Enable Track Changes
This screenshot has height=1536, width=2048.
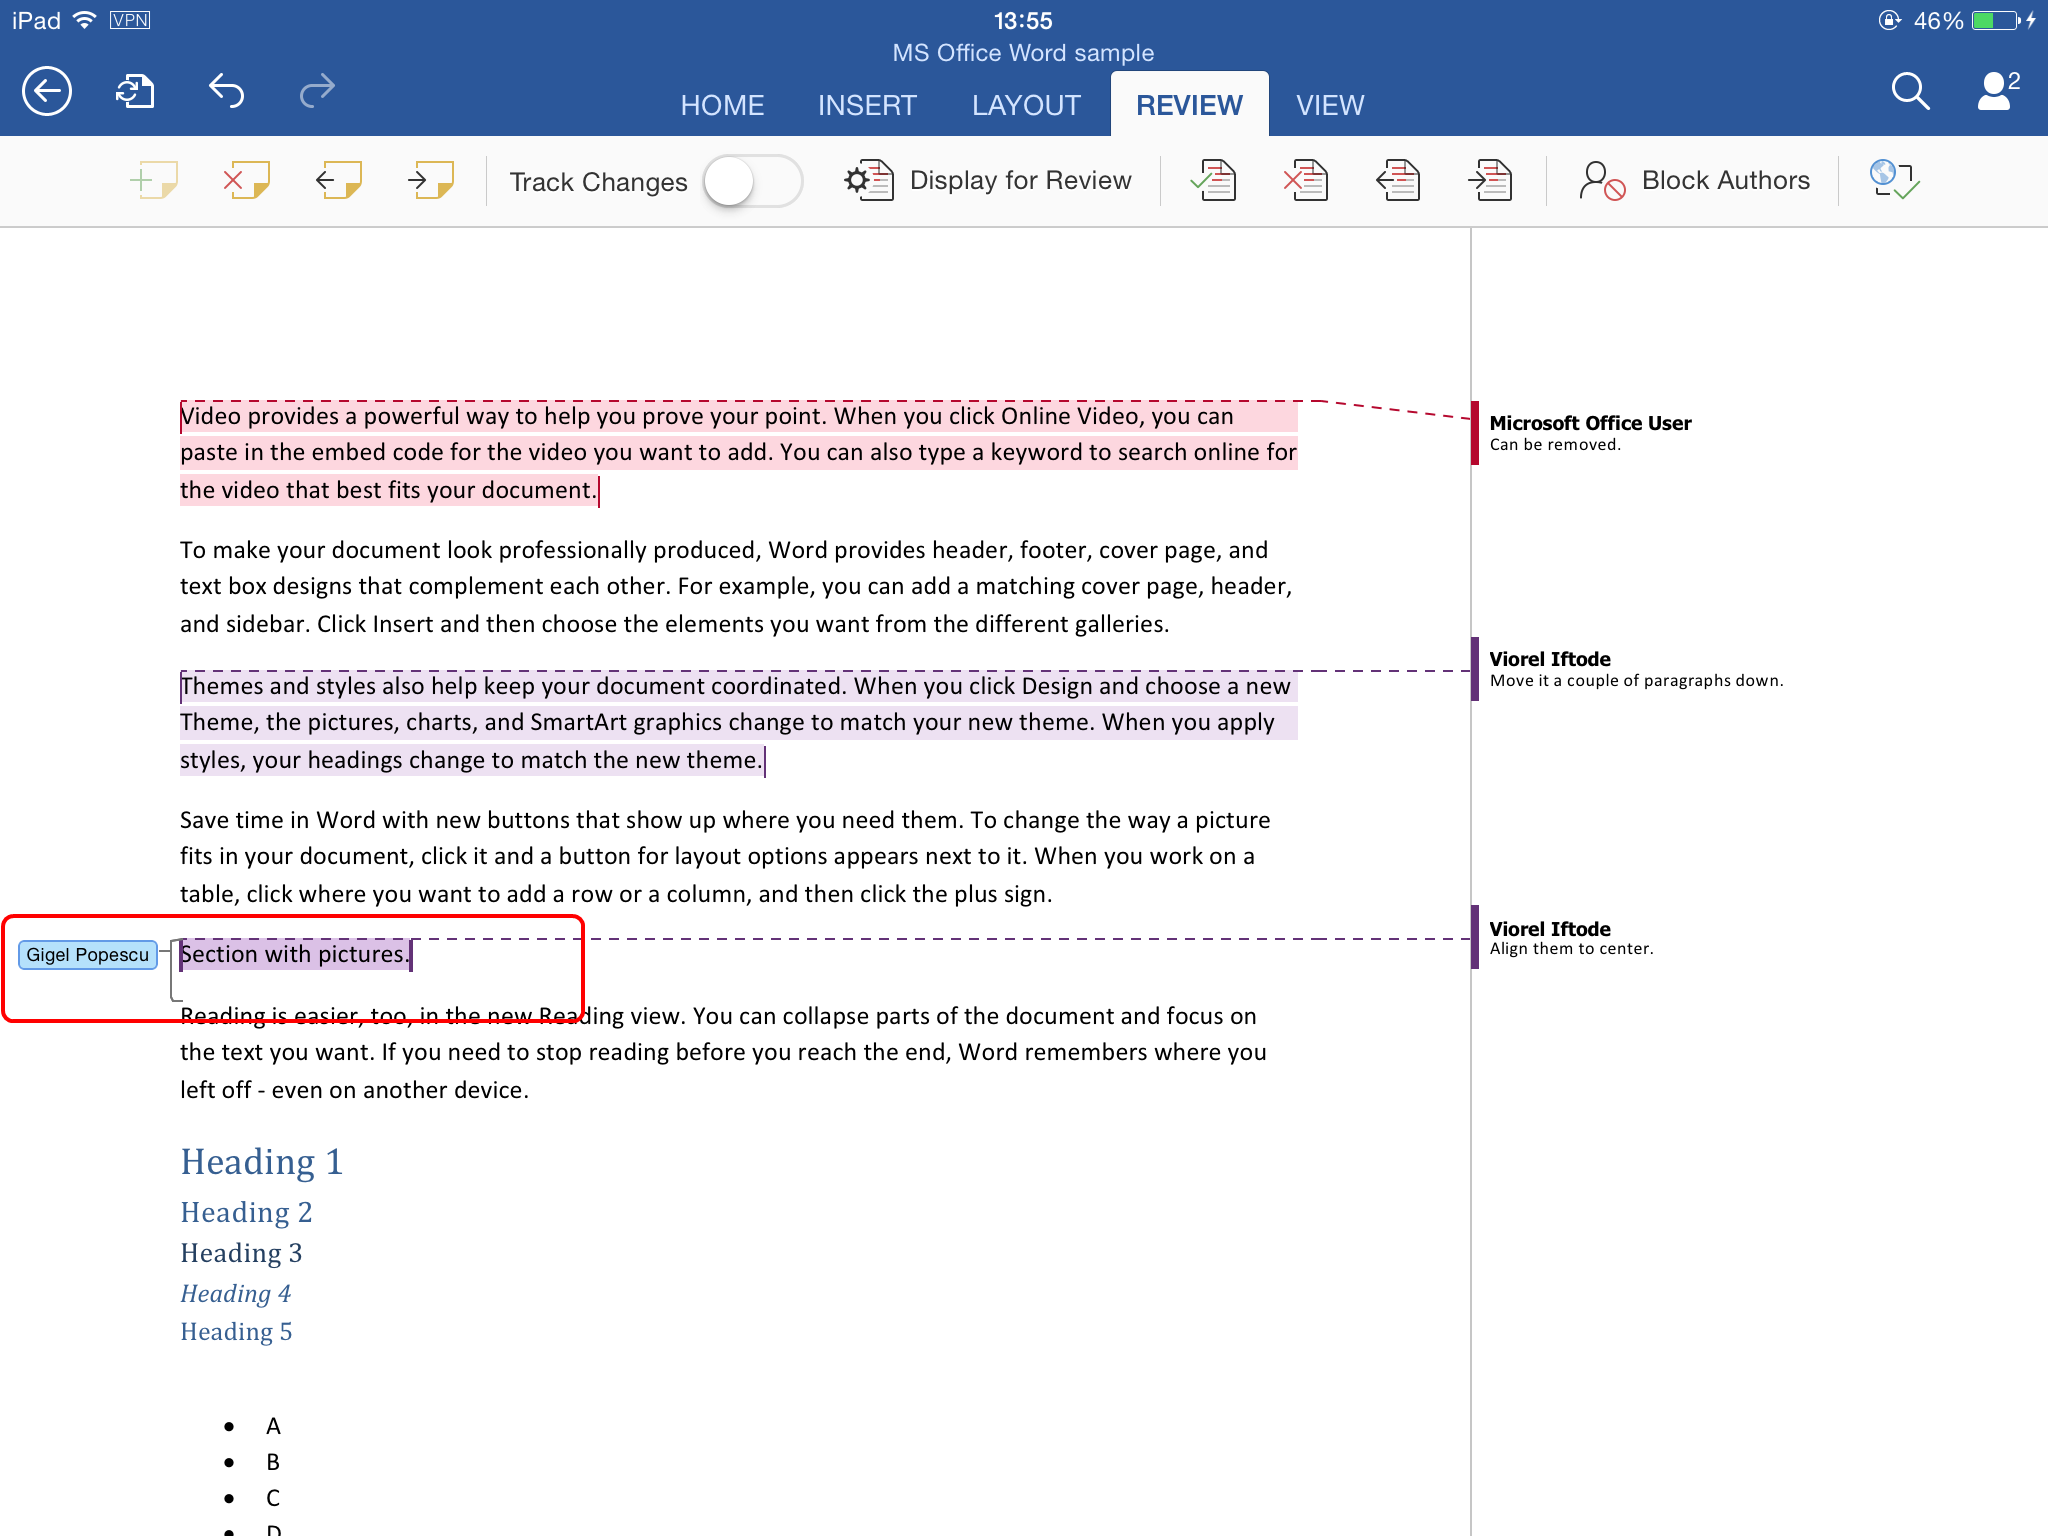click(x=753, y=180)
